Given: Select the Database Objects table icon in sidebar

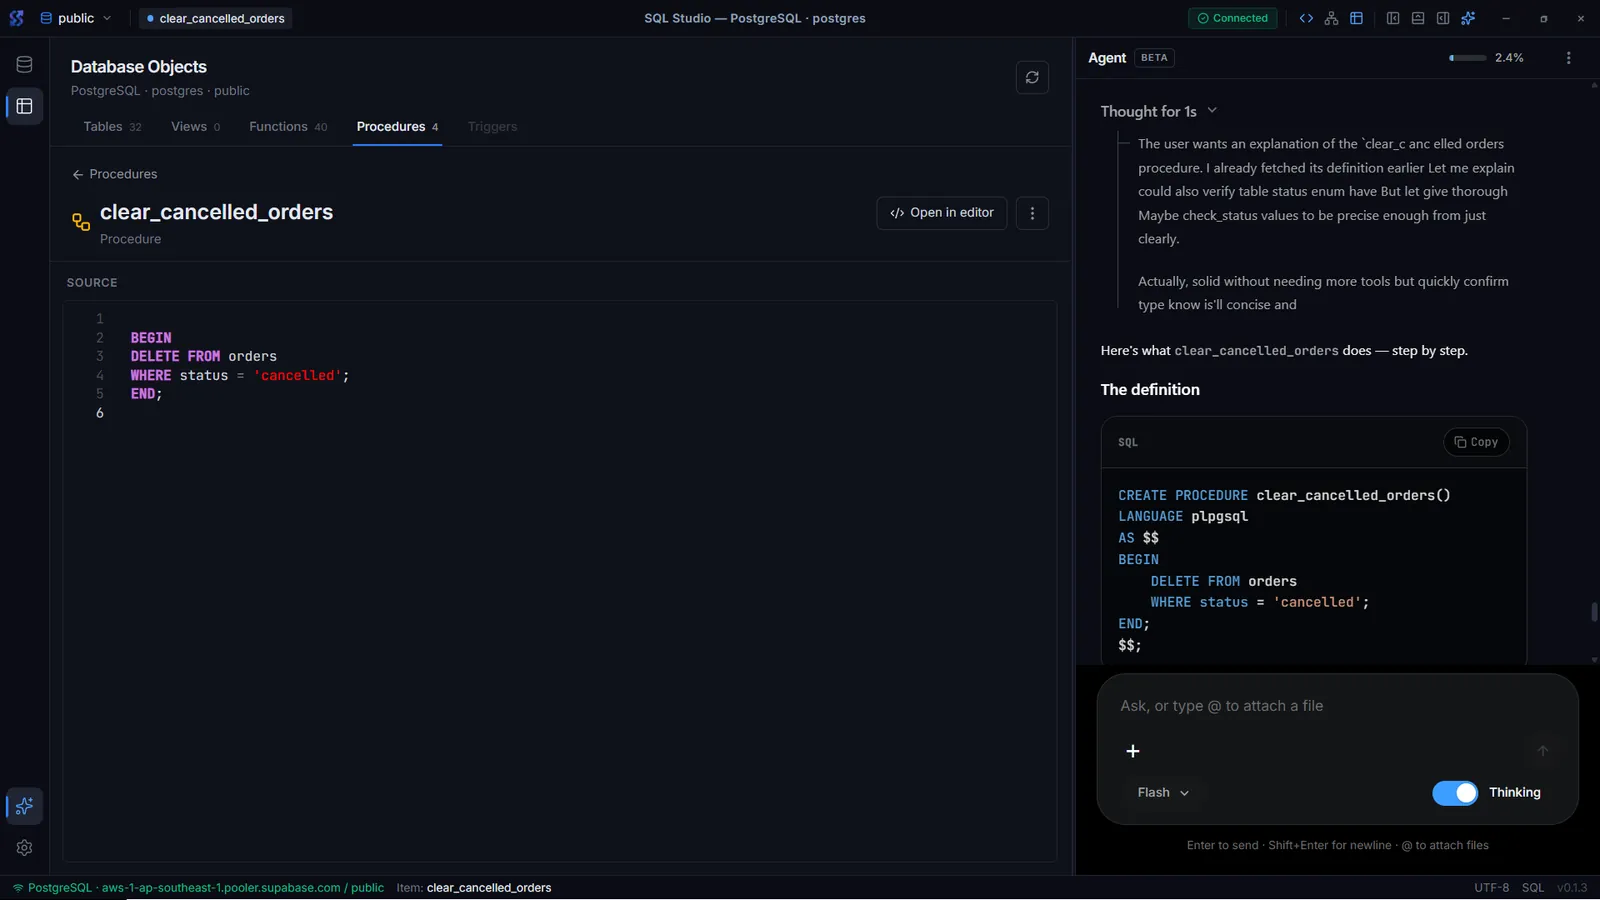Looking at the screenshot, I should tap(25, 106).
